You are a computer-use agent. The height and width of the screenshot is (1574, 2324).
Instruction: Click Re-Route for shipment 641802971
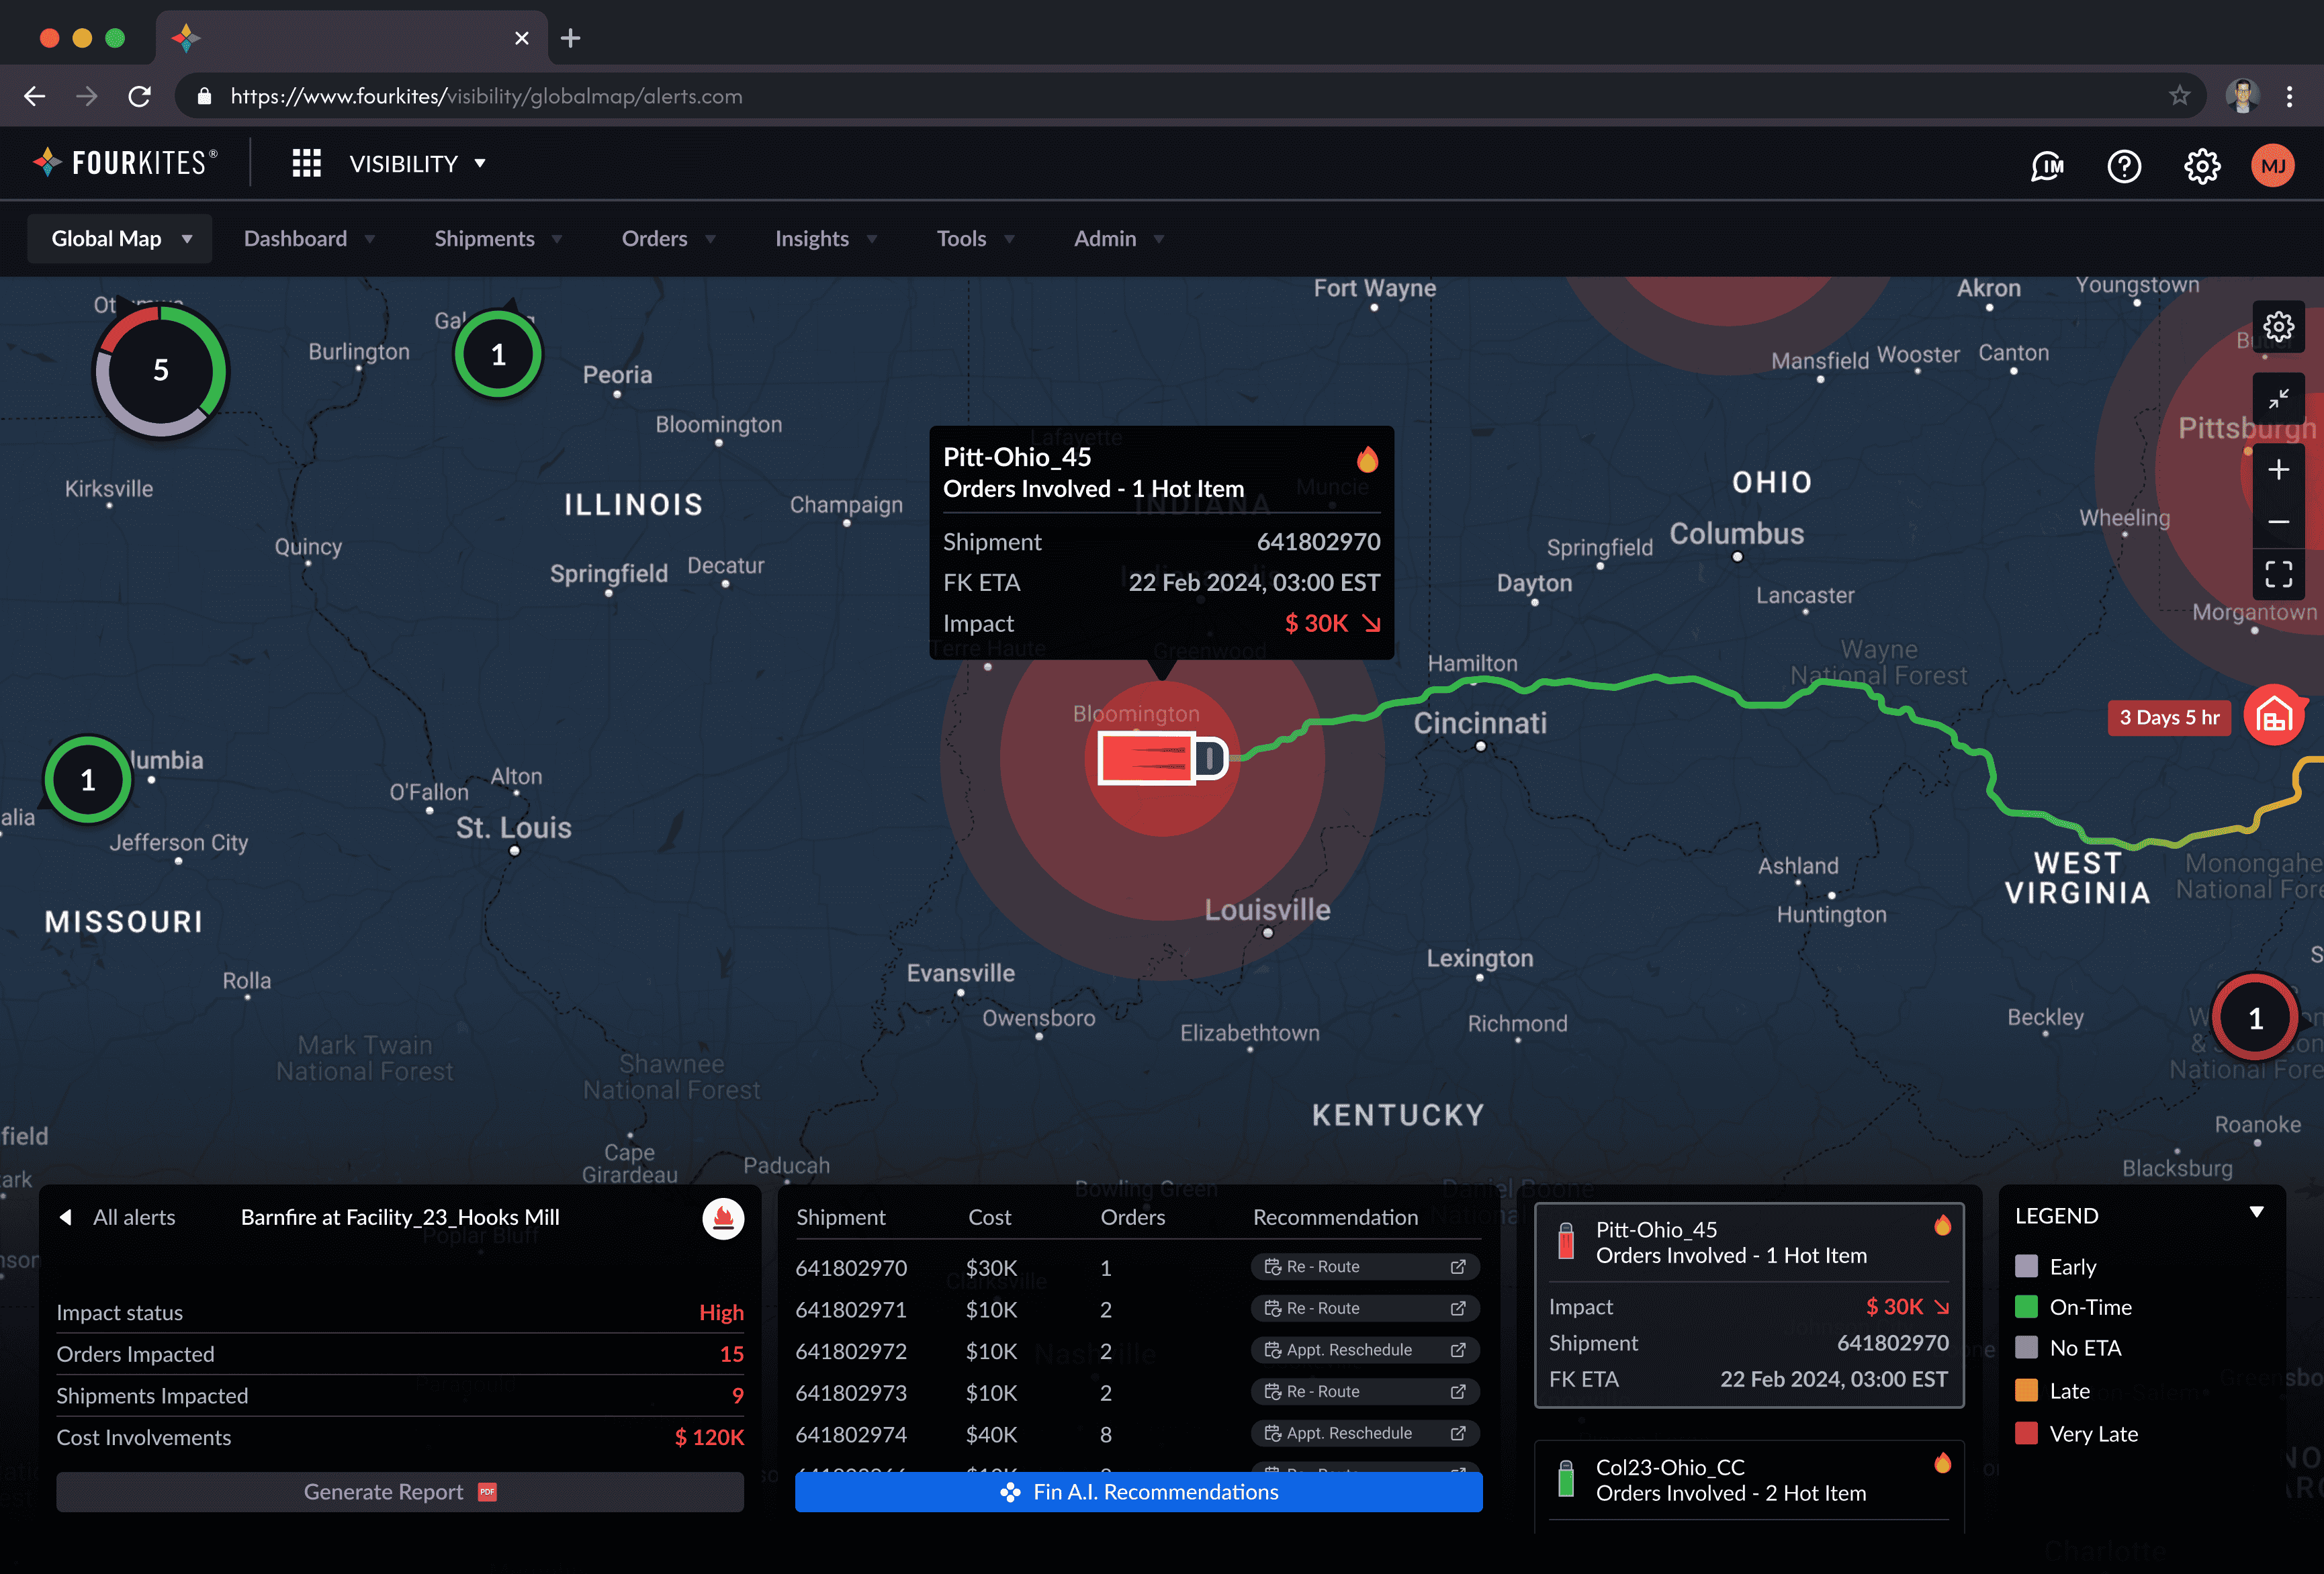(x=1365, y=1308)
